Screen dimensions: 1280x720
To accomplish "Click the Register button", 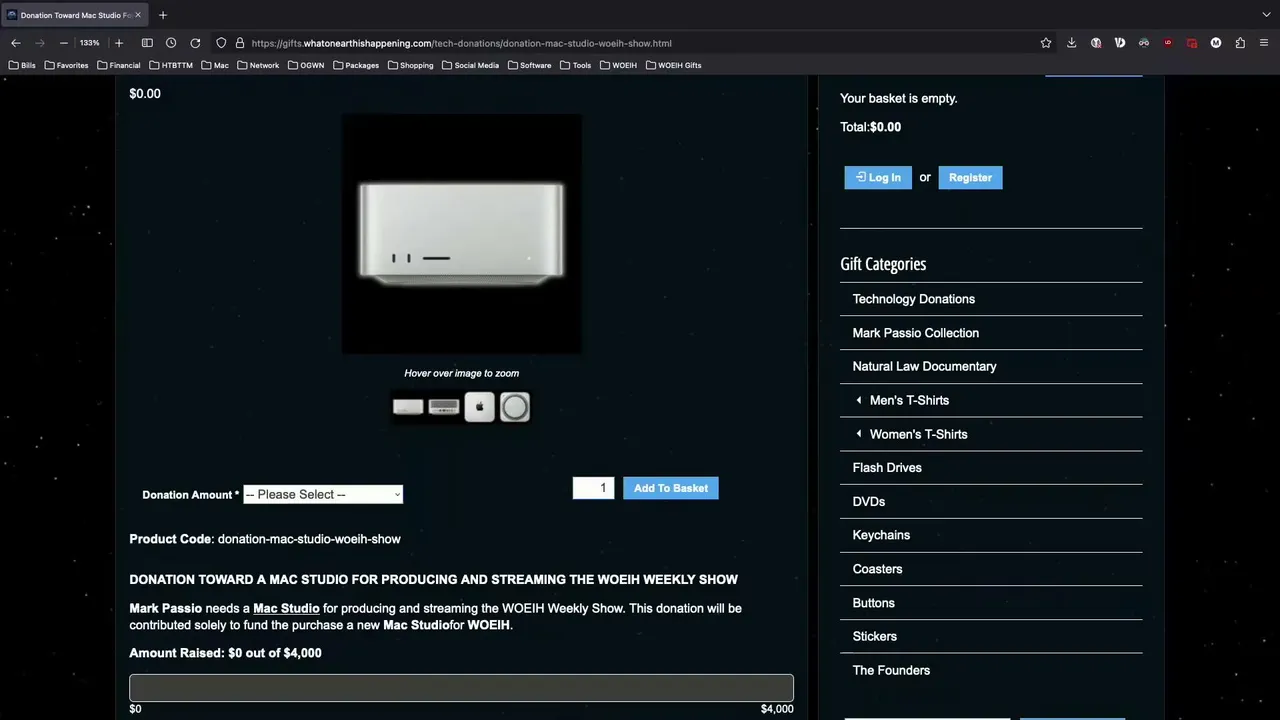I will tap(970, 177).
